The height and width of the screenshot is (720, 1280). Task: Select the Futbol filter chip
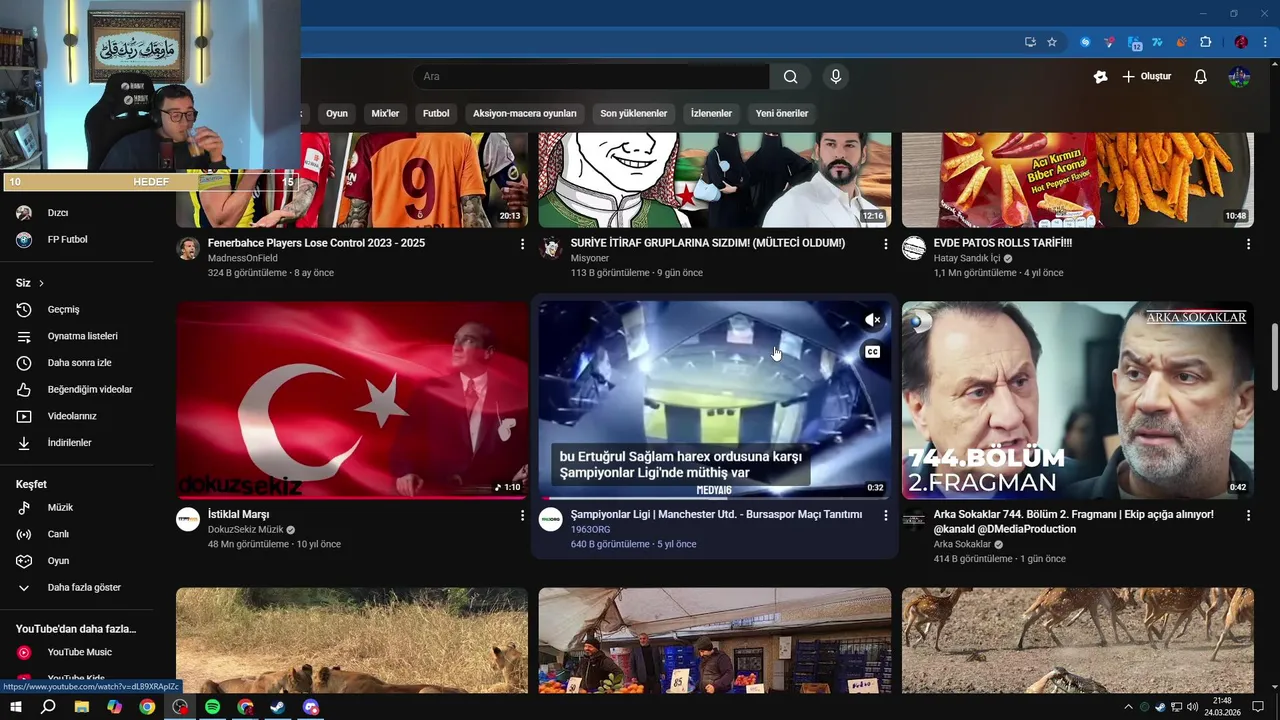(x=436, y=113)
